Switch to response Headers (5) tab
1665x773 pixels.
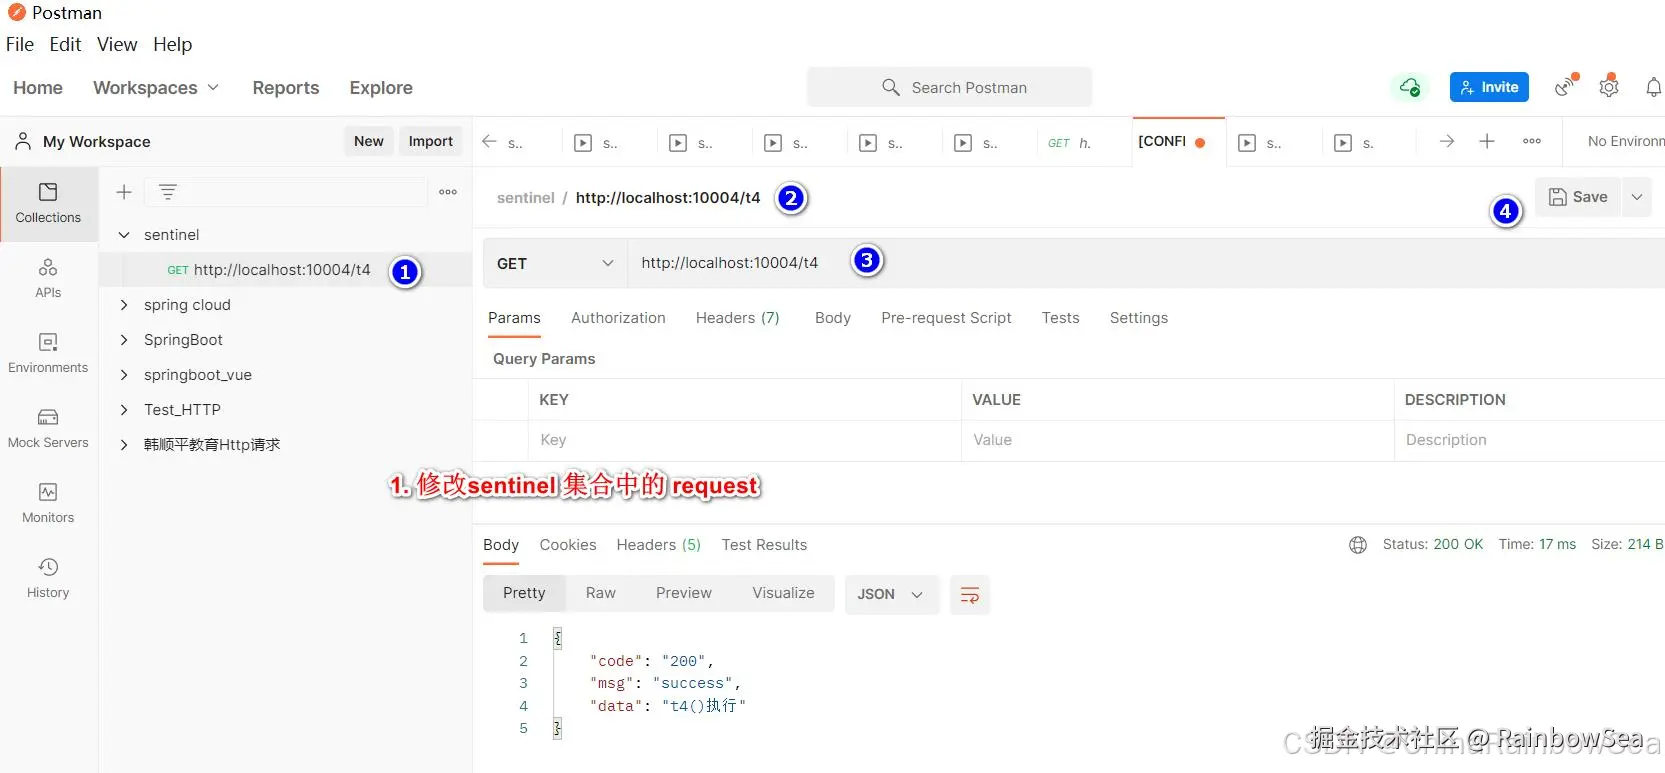coord(658,545)
